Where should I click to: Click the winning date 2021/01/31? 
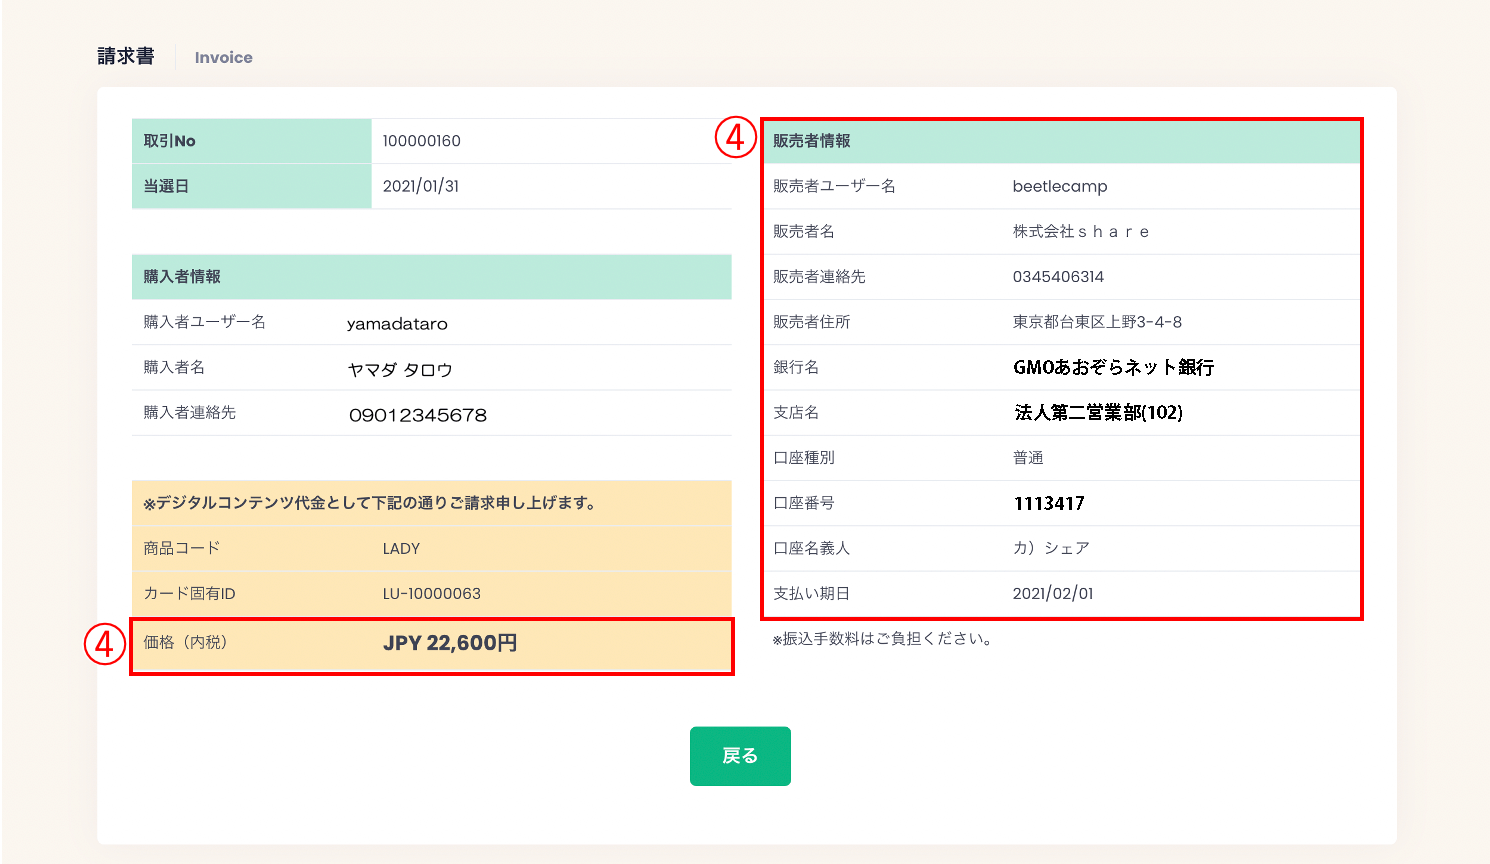pos(420,186)
